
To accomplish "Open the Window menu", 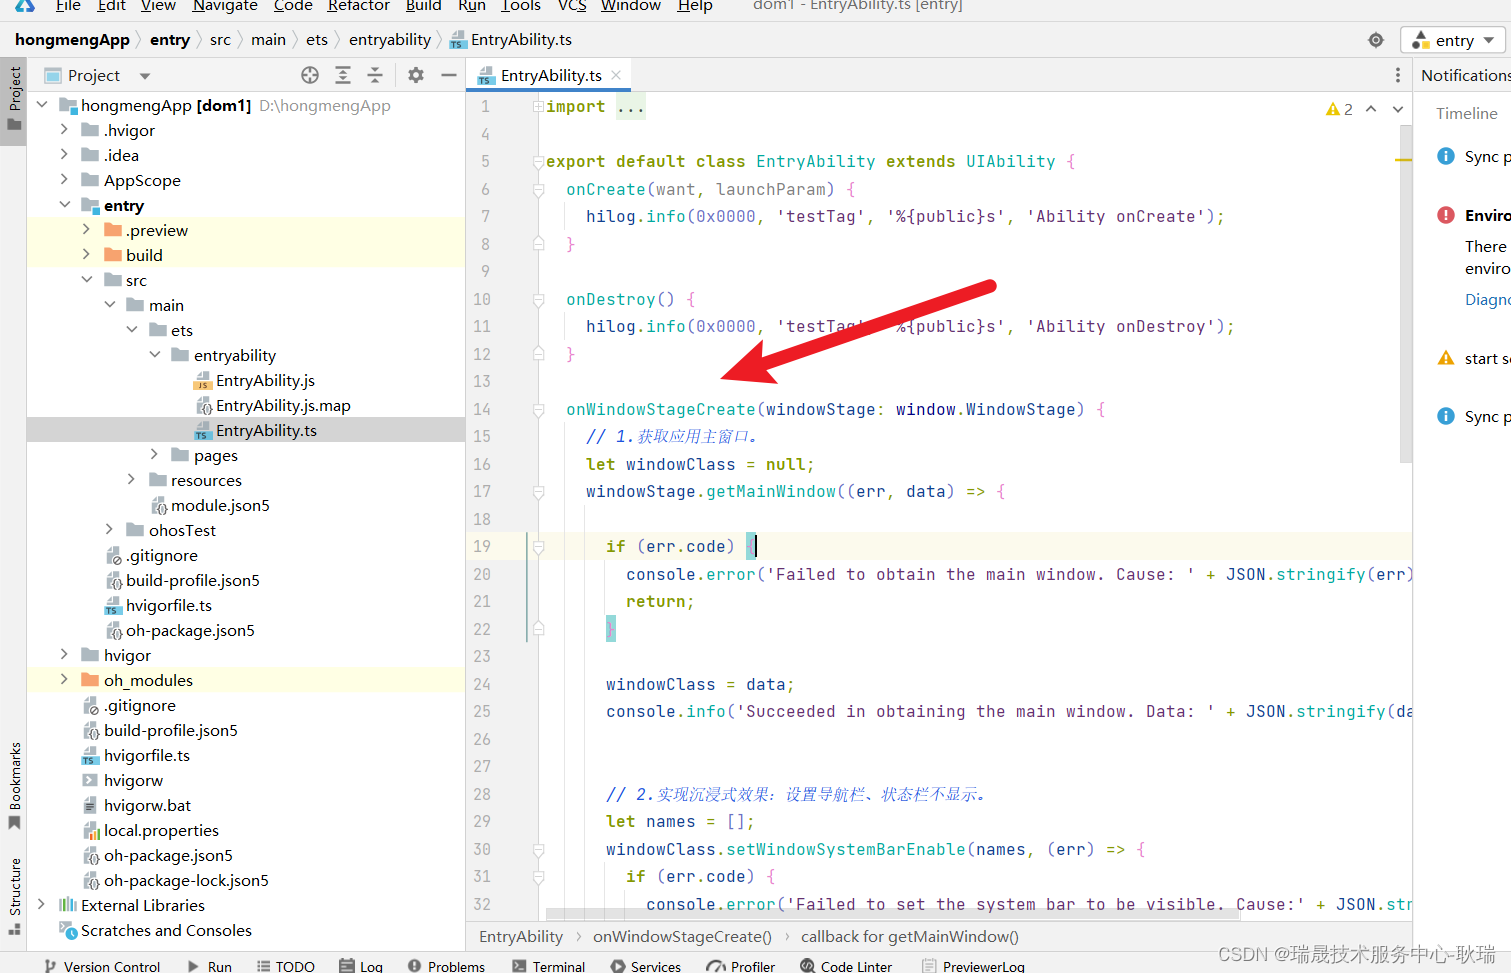I will pos(630,6).
